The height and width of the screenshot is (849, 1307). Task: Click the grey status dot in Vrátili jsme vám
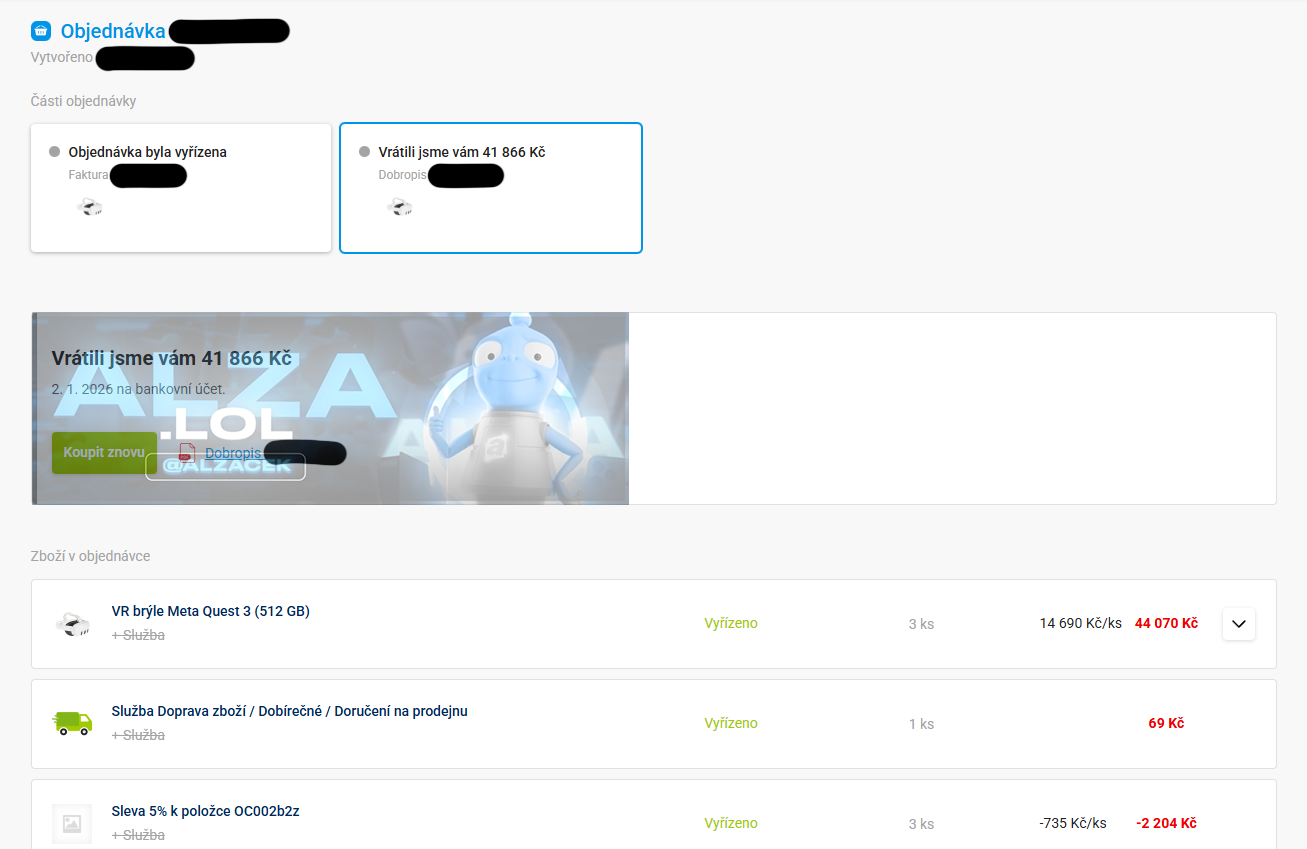(364, 152)
